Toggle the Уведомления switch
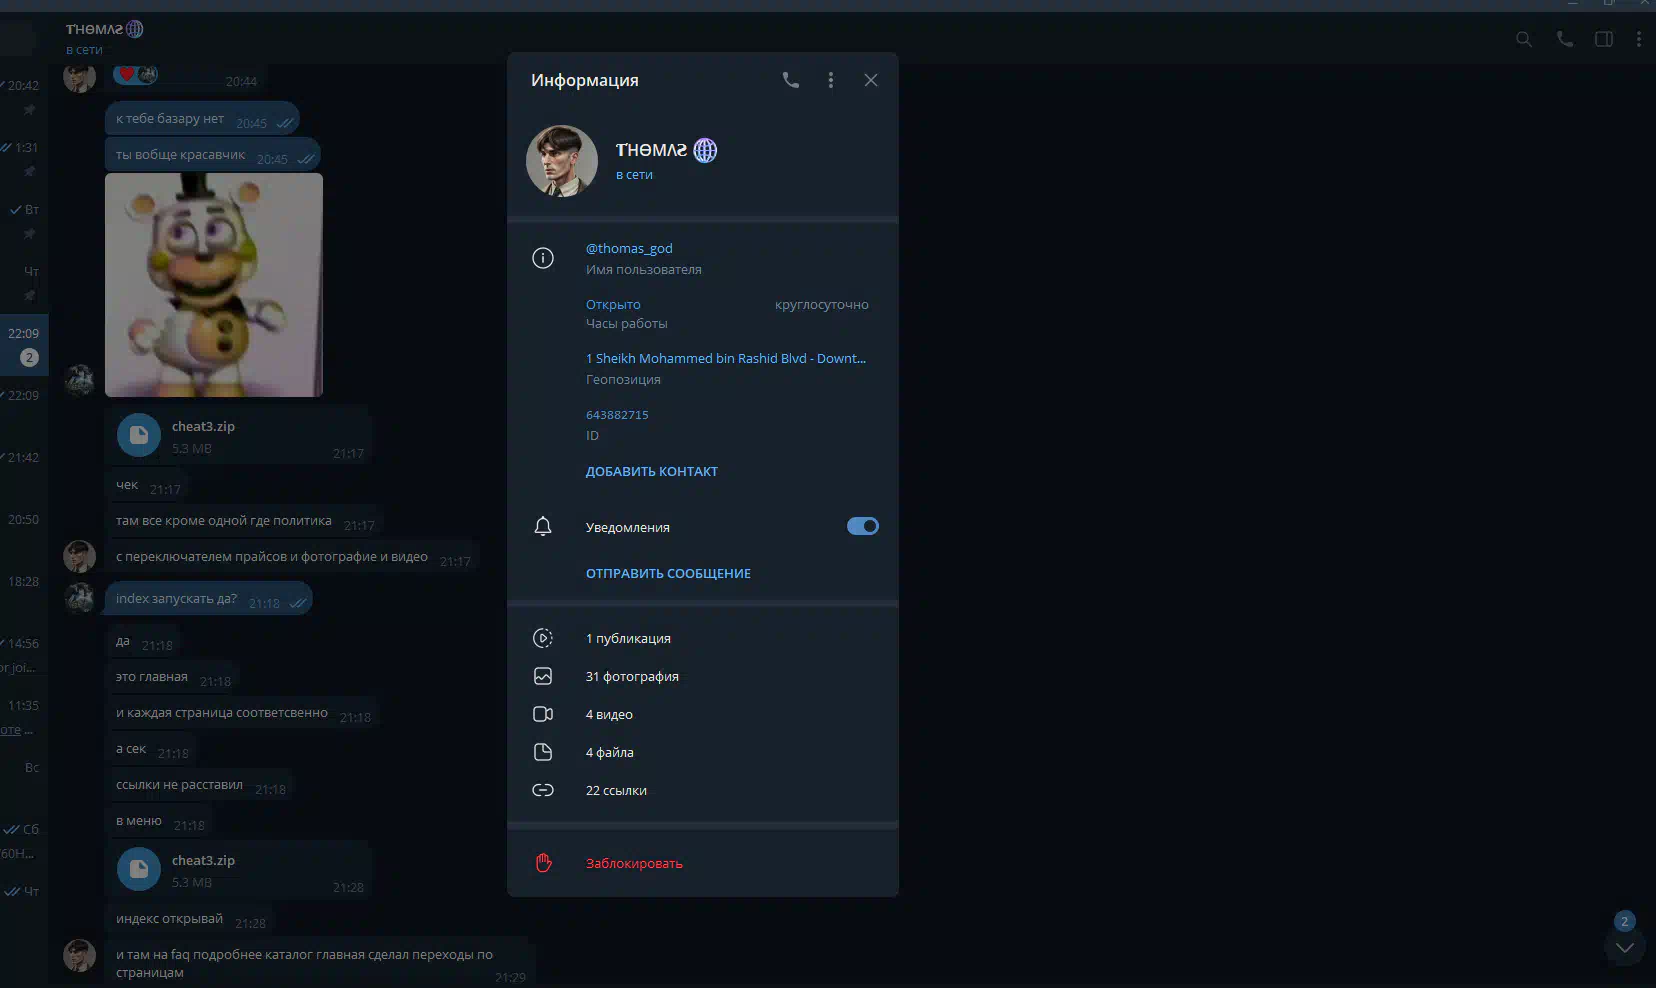 (x=863, y=526)
